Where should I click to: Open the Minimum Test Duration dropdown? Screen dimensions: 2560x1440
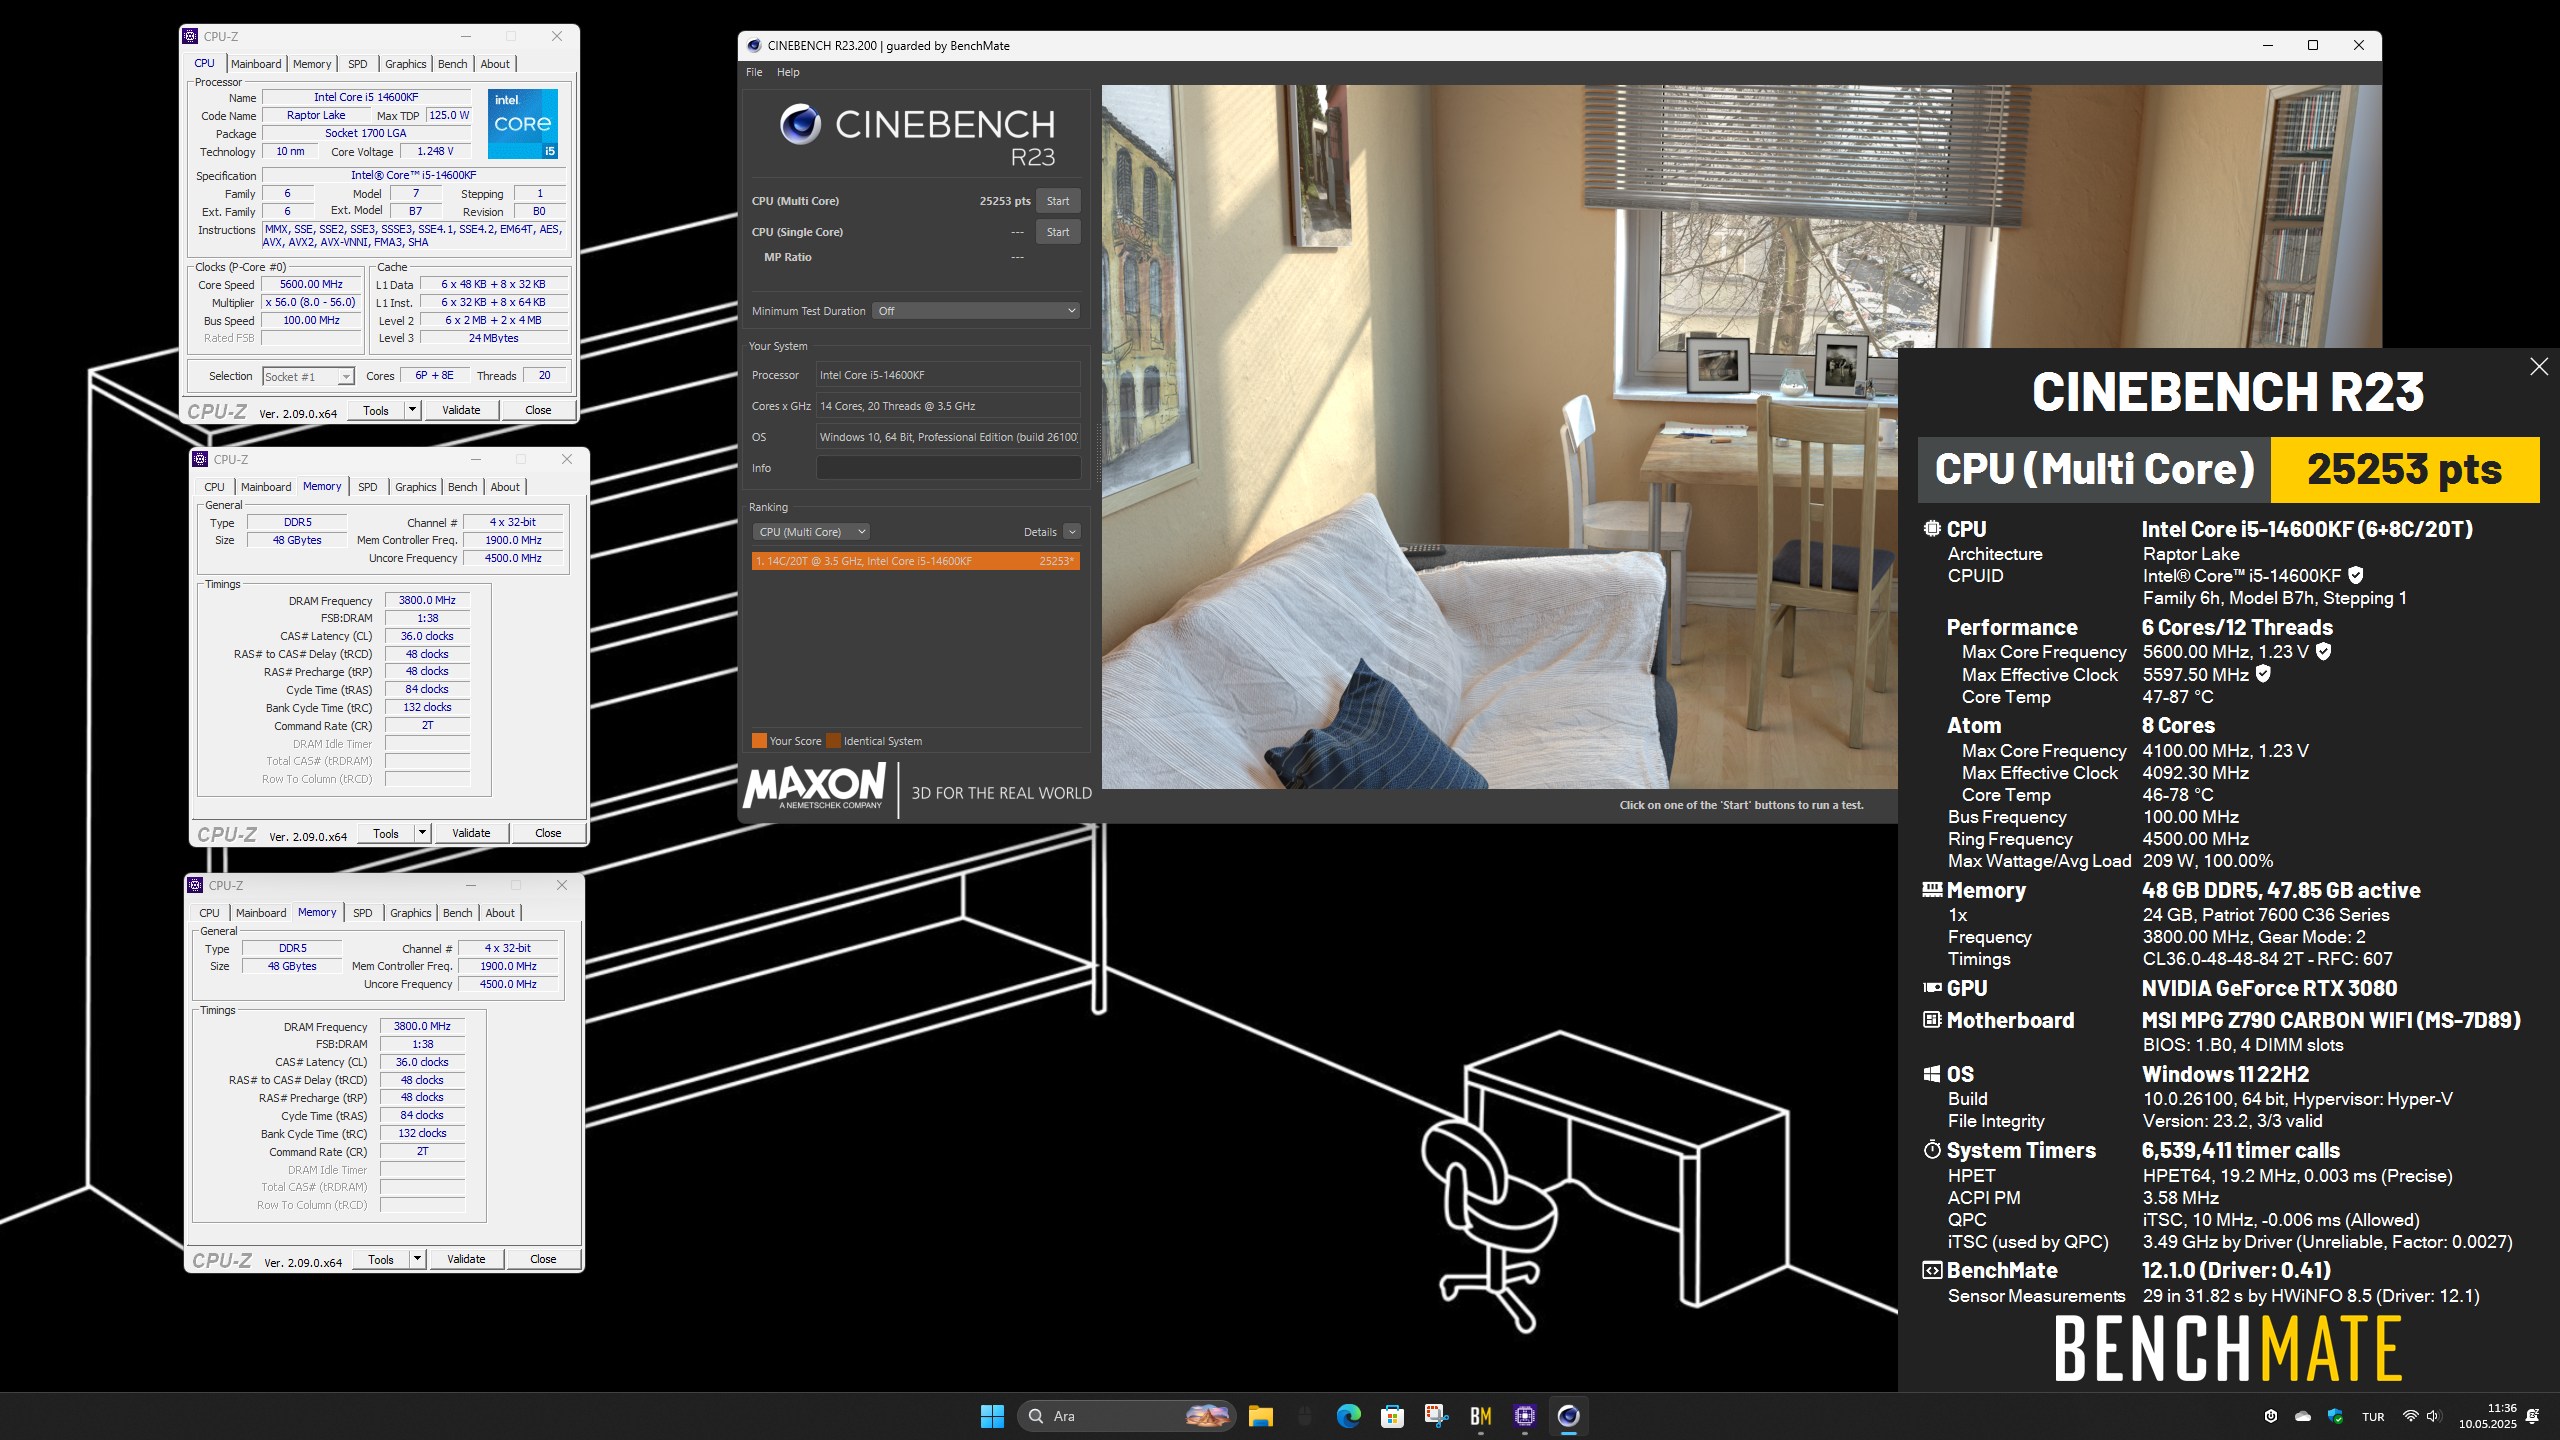coord(976,311)
